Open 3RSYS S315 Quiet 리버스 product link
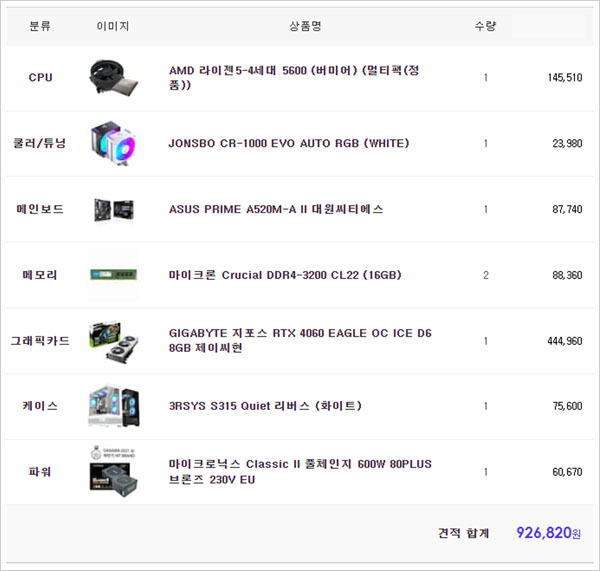Viewport: 600px width, 571px height. [265, 406]
